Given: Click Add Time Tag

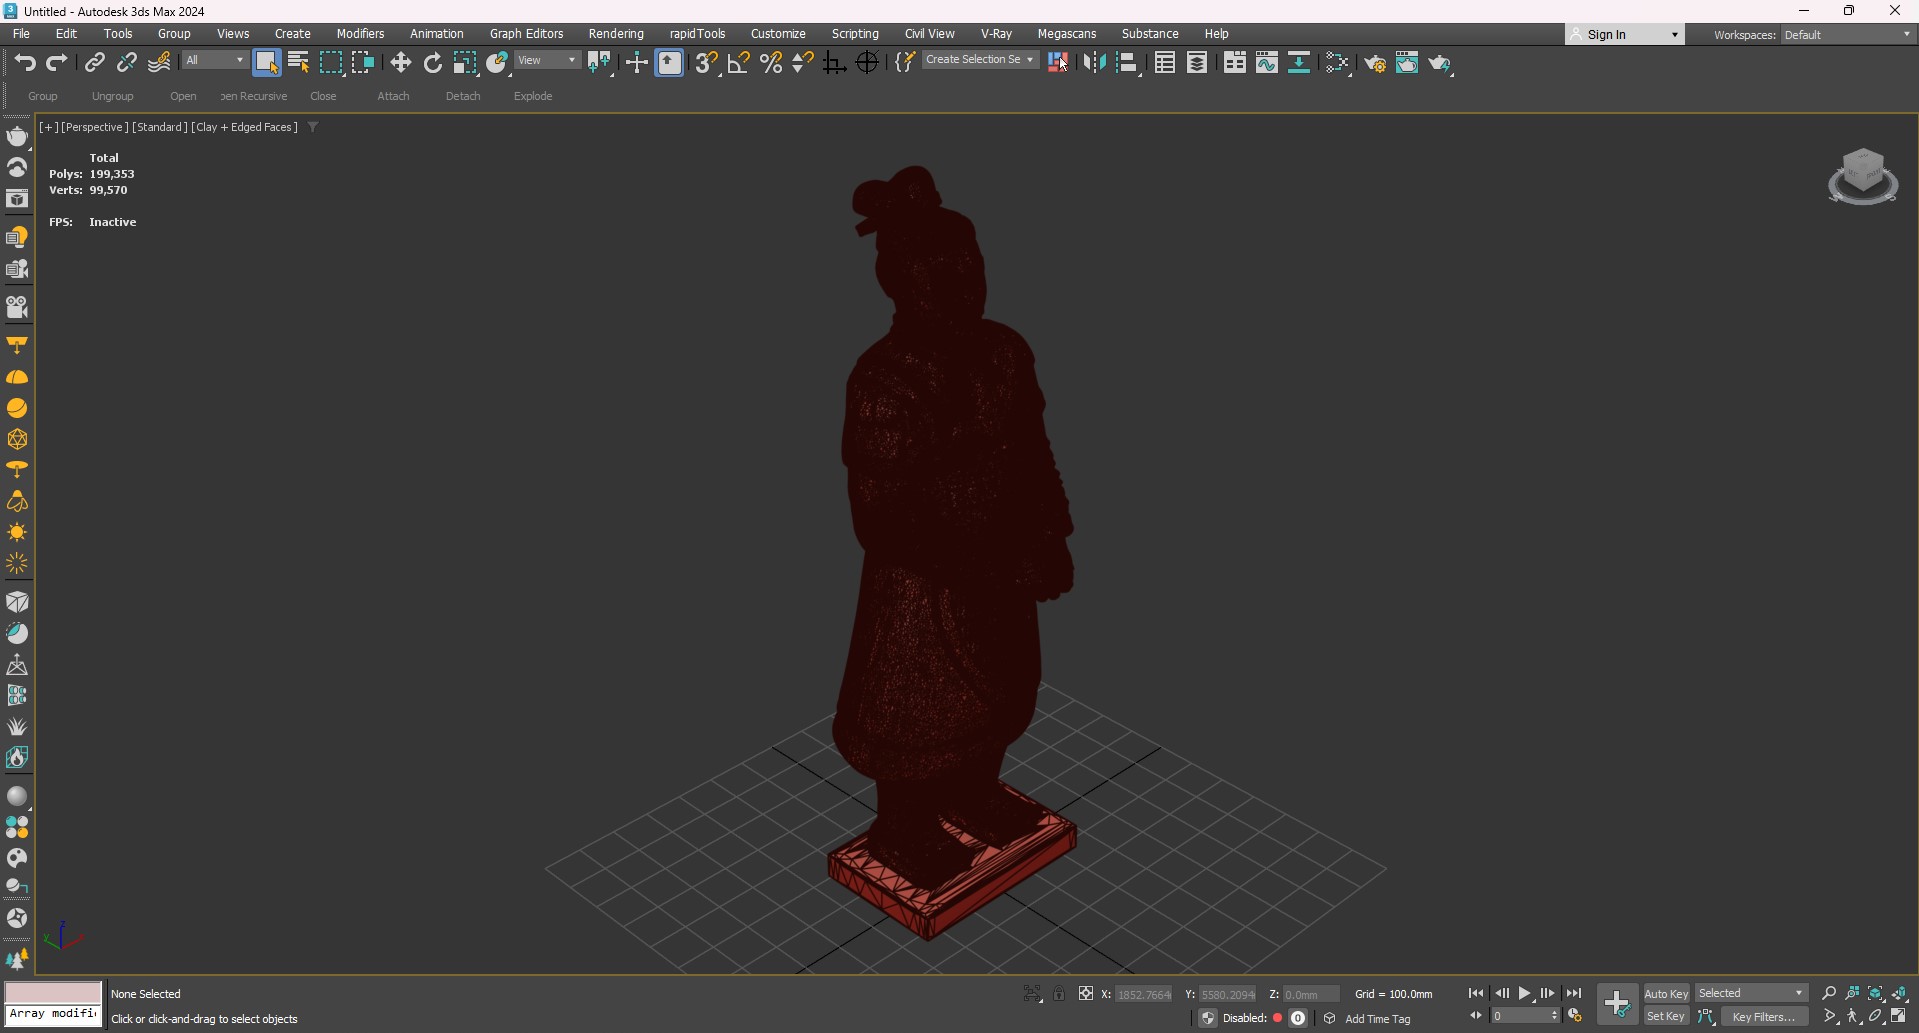Looking at the screenshot, I should click(1378, 1019).
